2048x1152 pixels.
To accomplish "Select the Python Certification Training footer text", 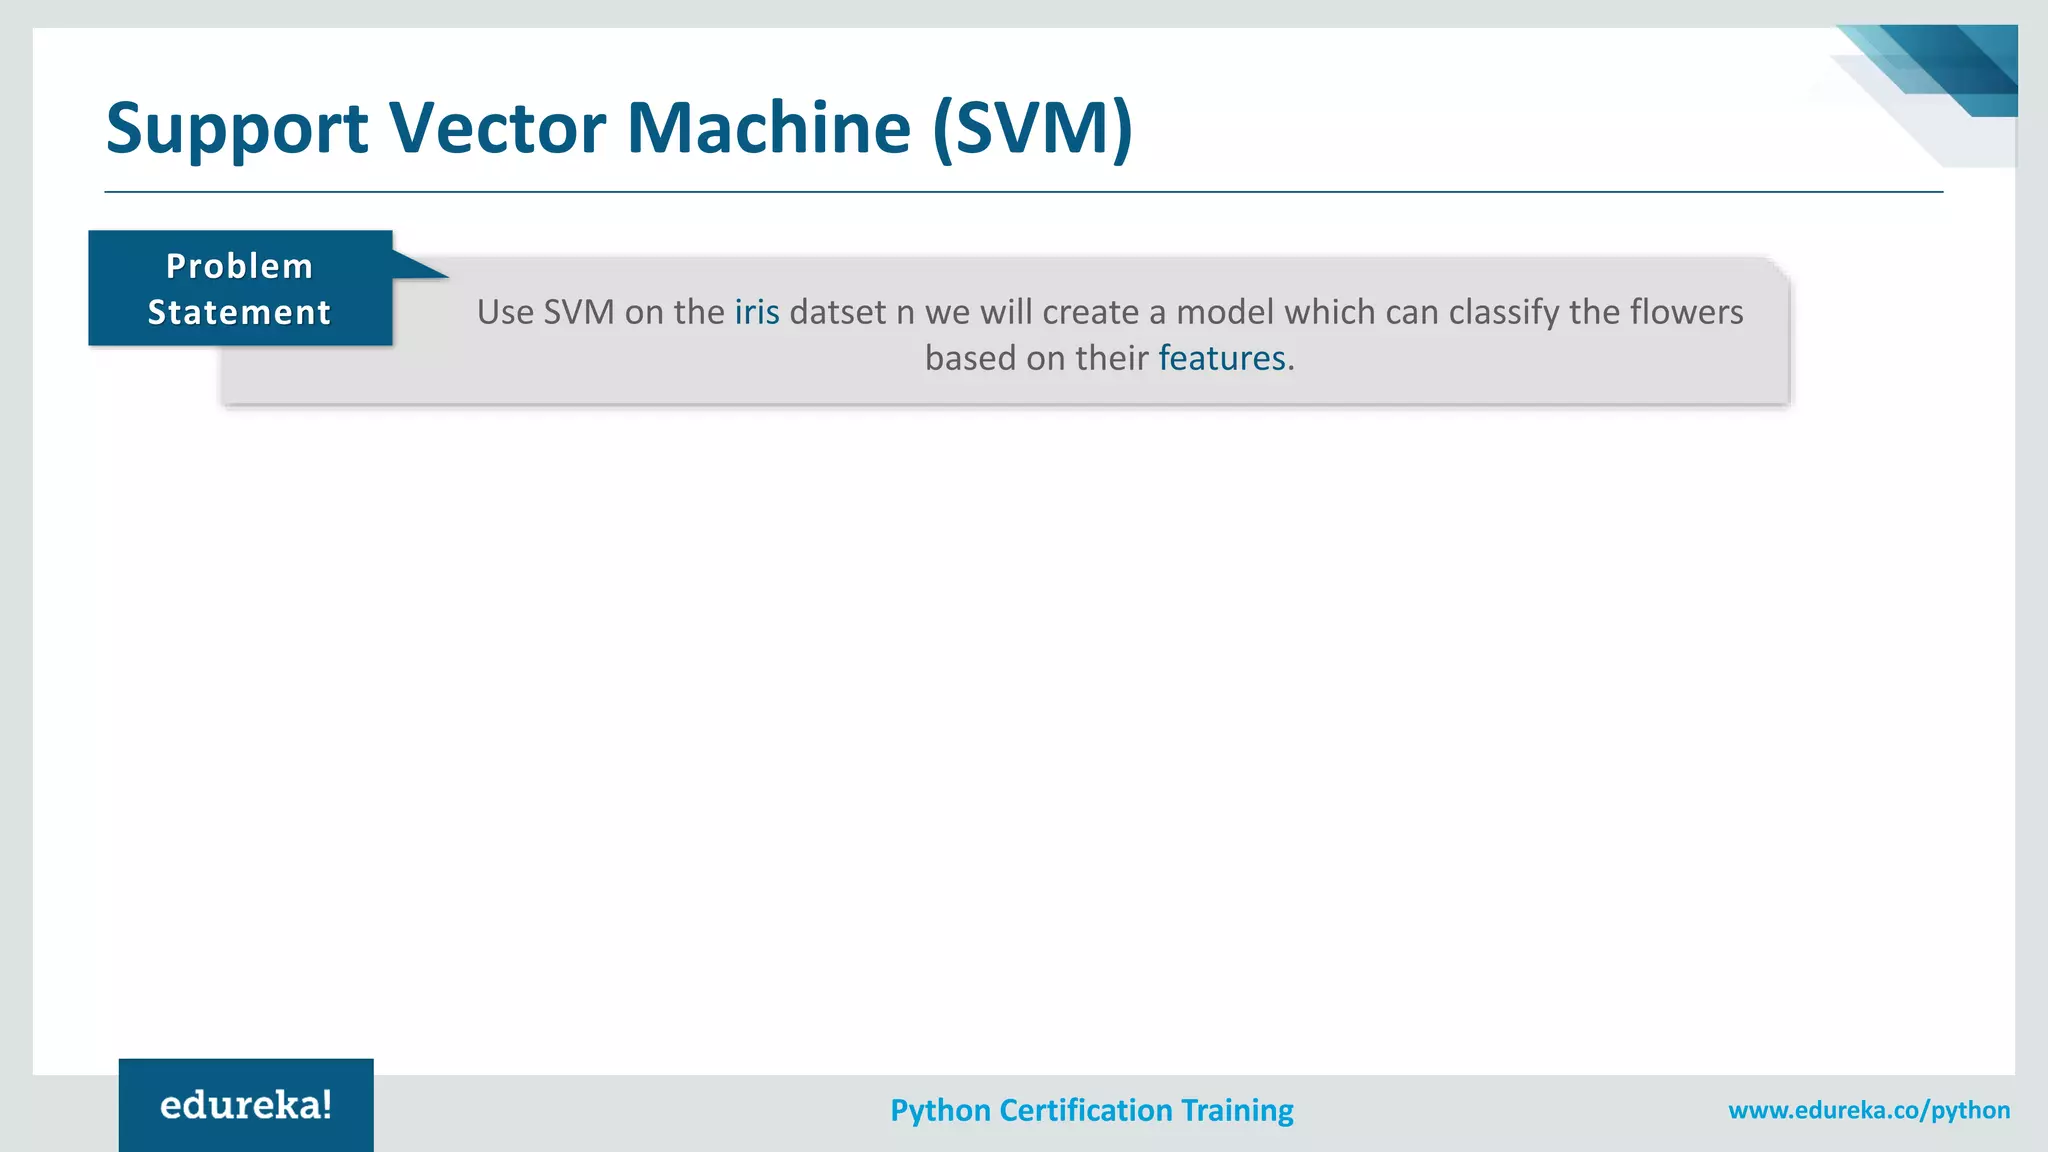I will pos(1091,1110).
